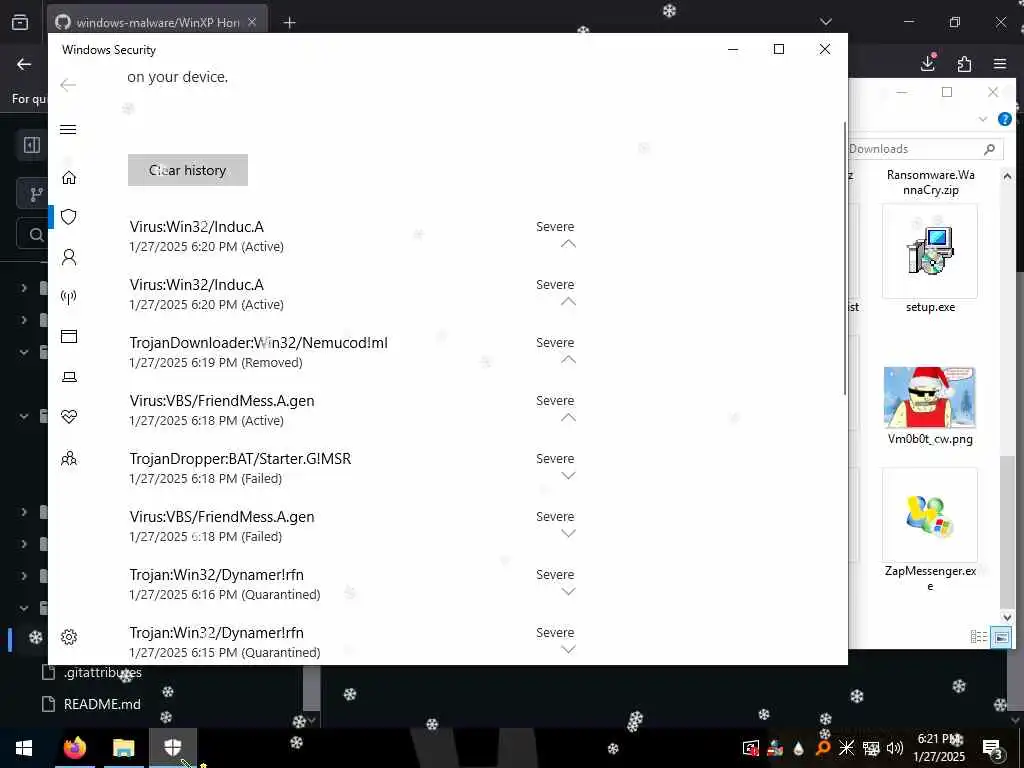1024x768 pixels.
Task: Click File Explorer scrollbar down arrow
Action: [x=1007, y=617]
